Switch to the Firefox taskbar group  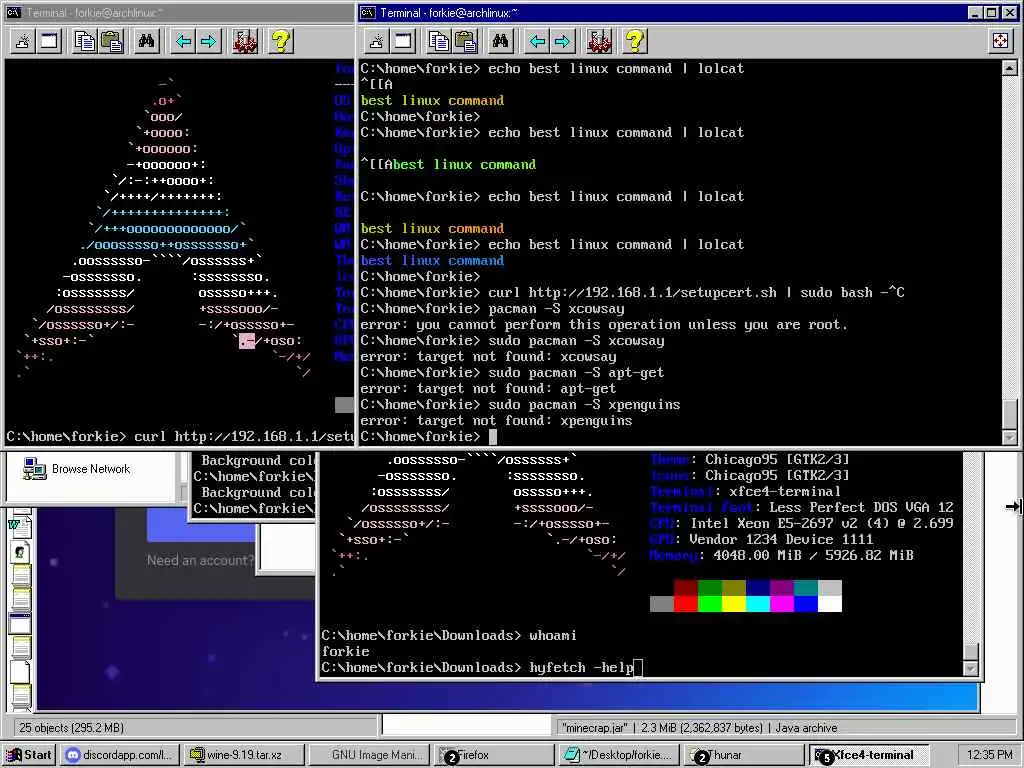coord(494,755)
